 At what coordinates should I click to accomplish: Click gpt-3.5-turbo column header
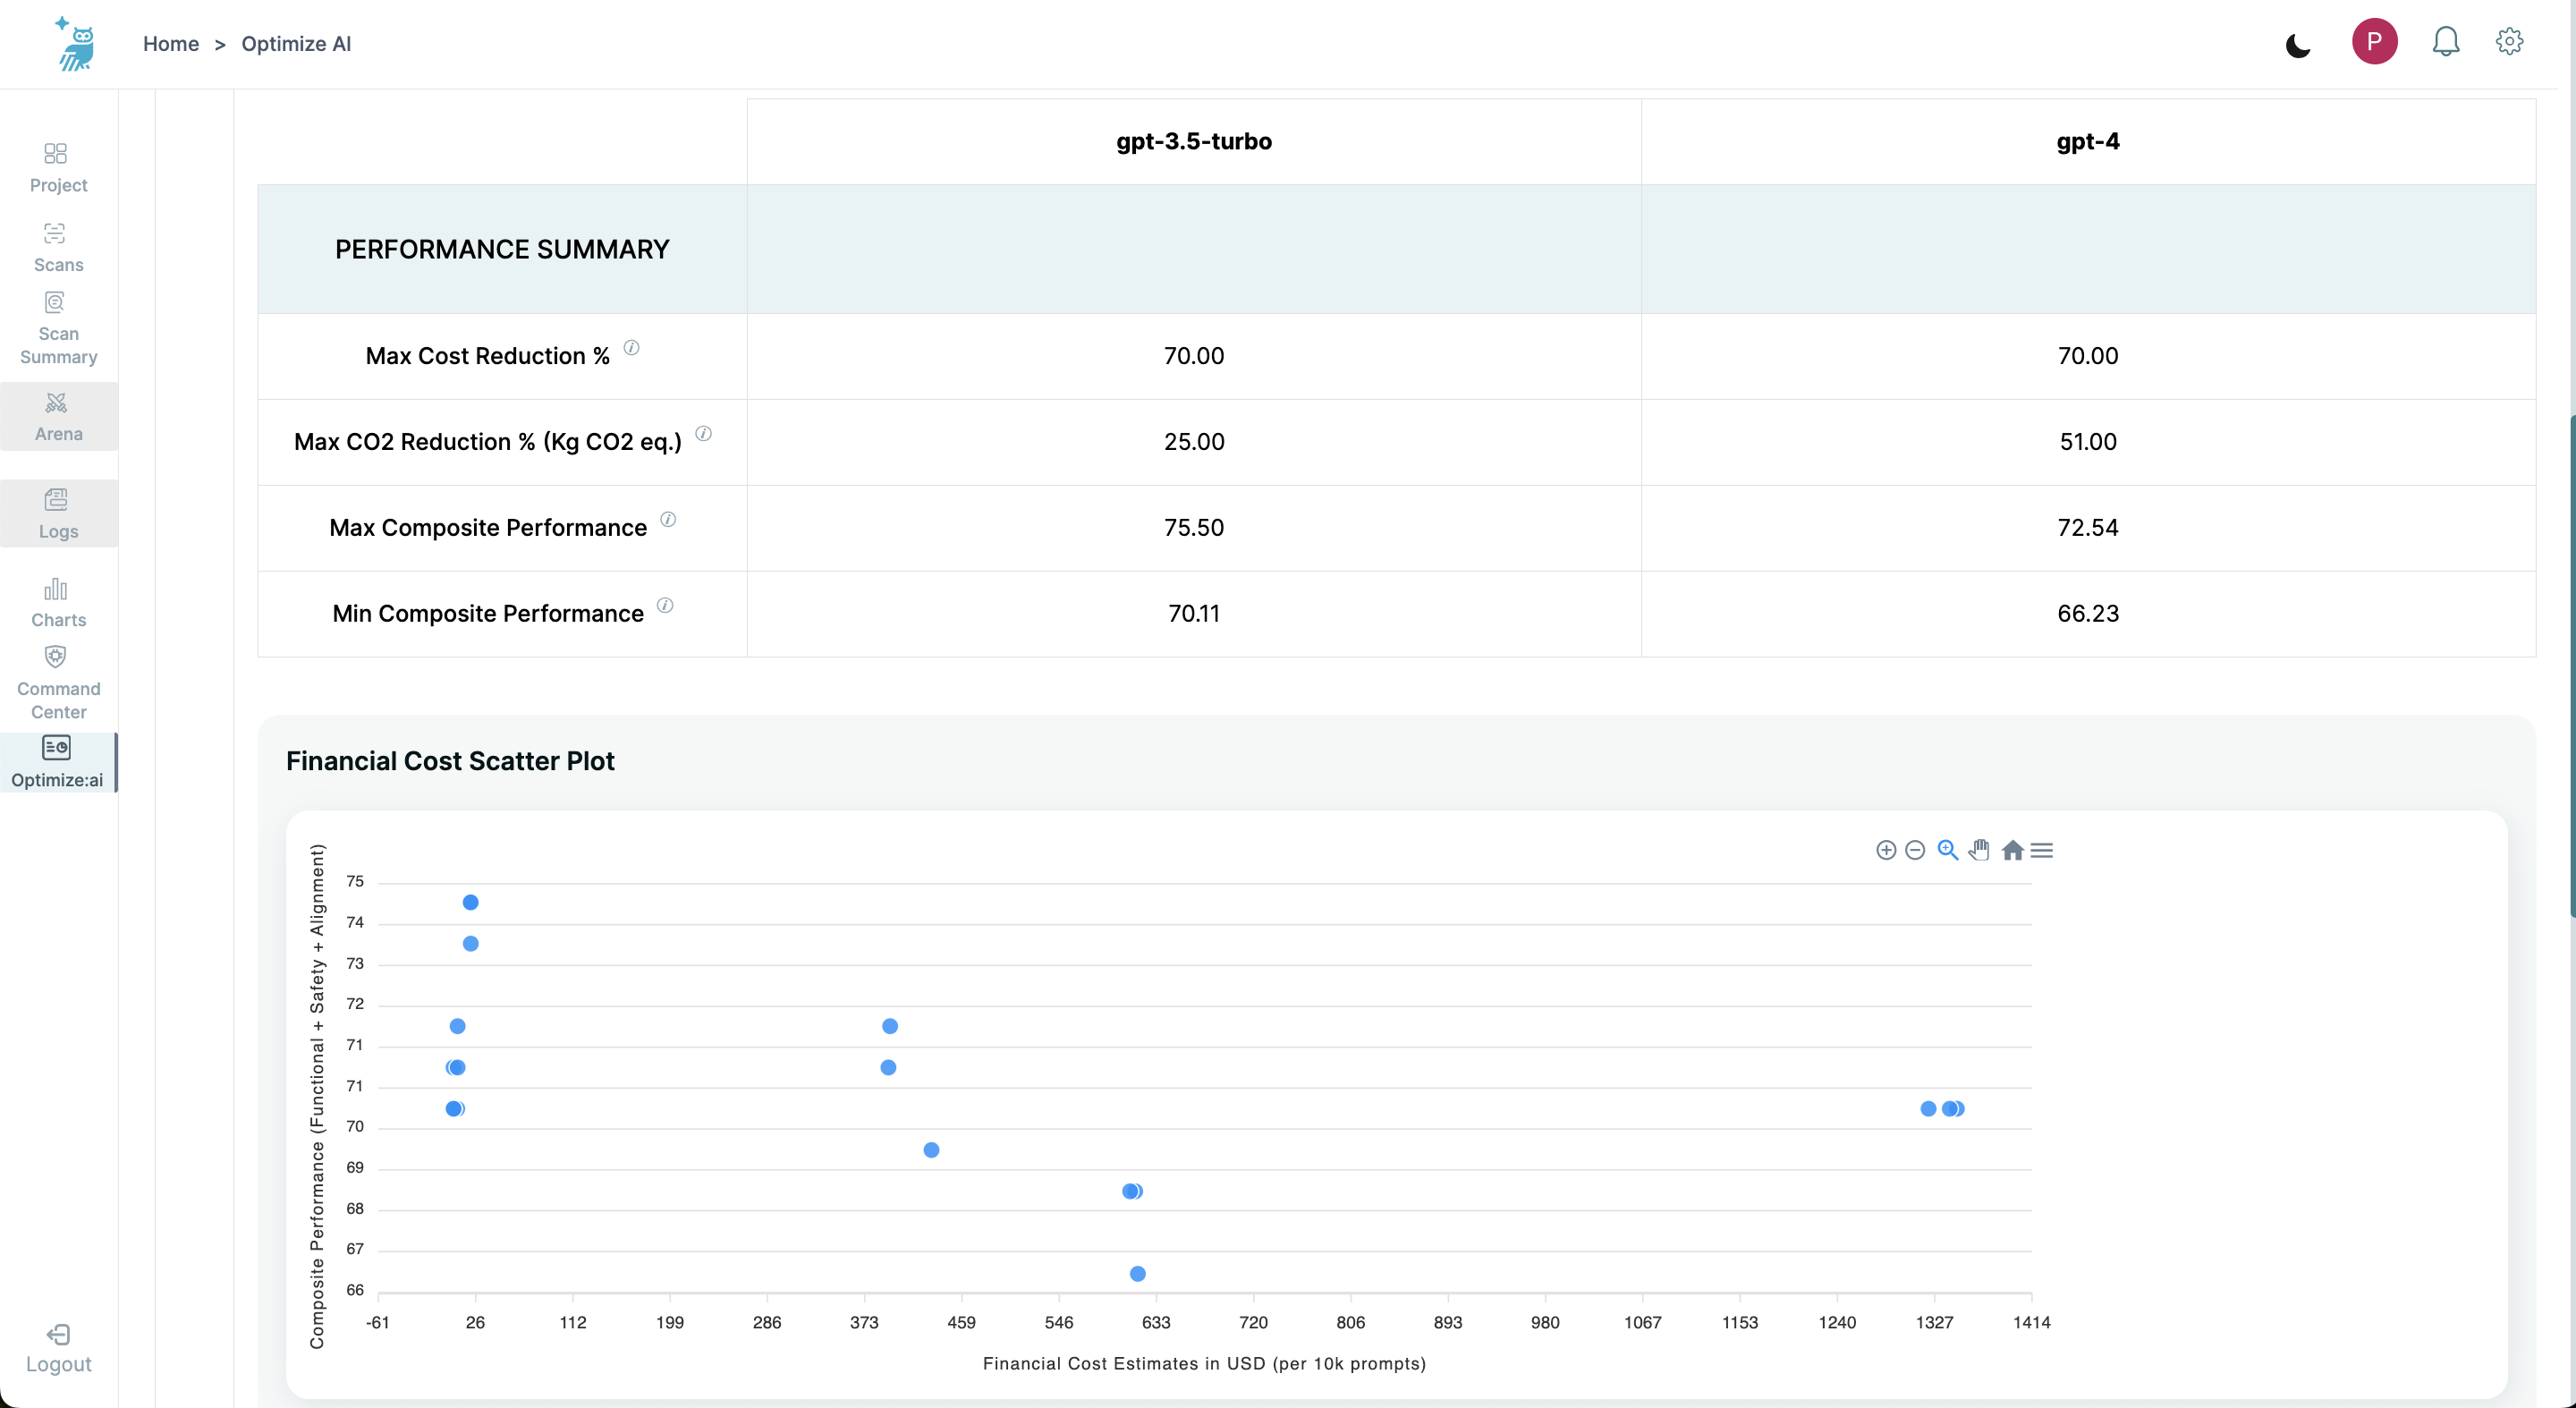pos(1194,141)
